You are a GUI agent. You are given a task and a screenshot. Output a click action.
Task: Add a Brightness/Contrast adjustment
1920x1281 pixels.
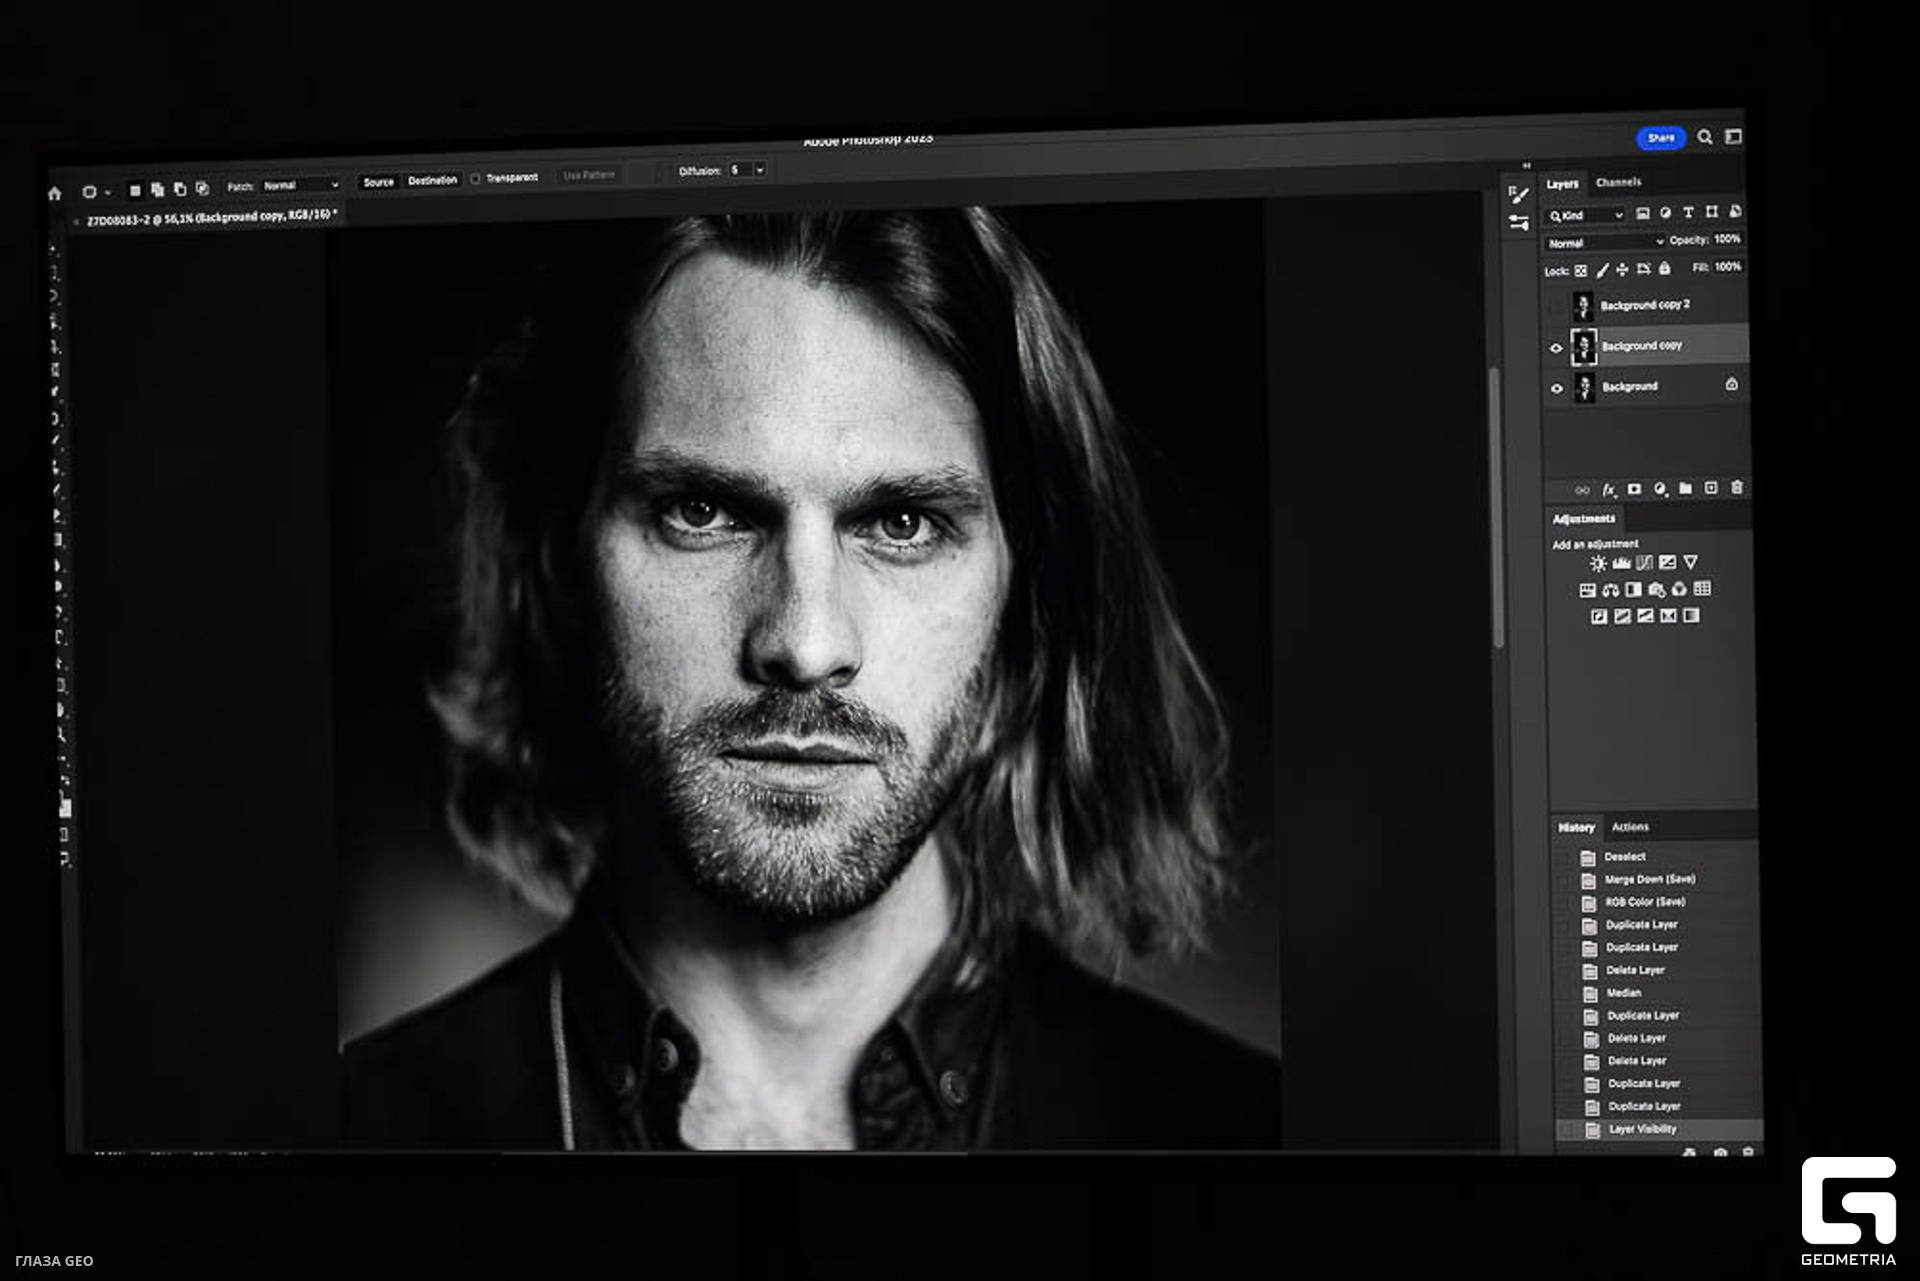coord(1598,564)
